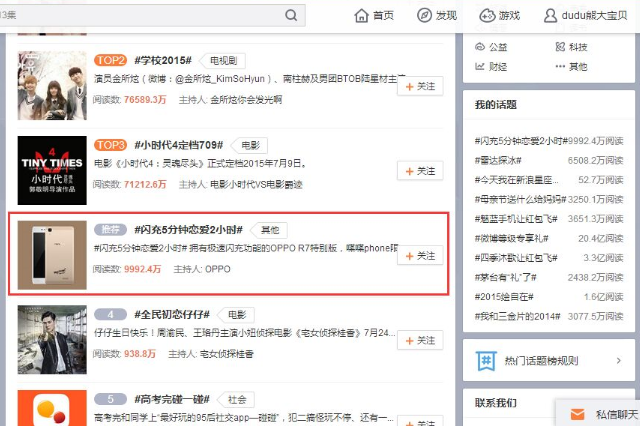Open #高考完碰一碰# topic title

click(172, 399)
